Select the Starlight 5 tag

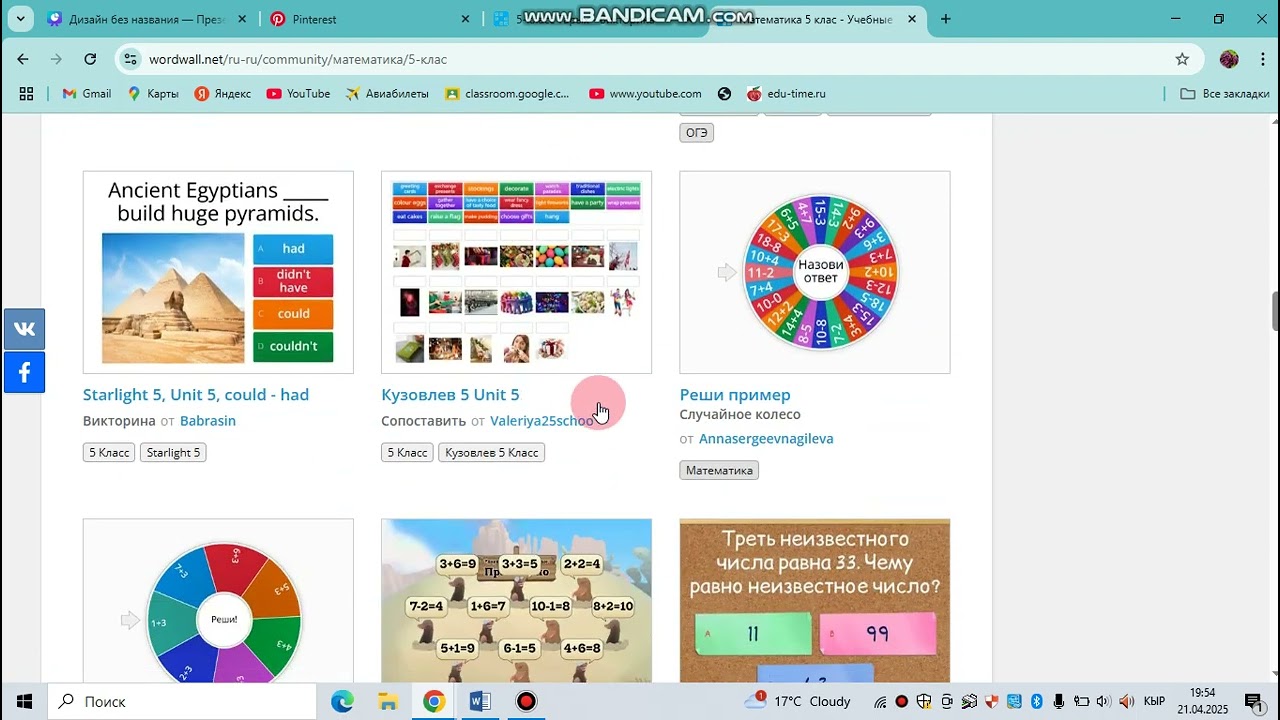(173, 453)
